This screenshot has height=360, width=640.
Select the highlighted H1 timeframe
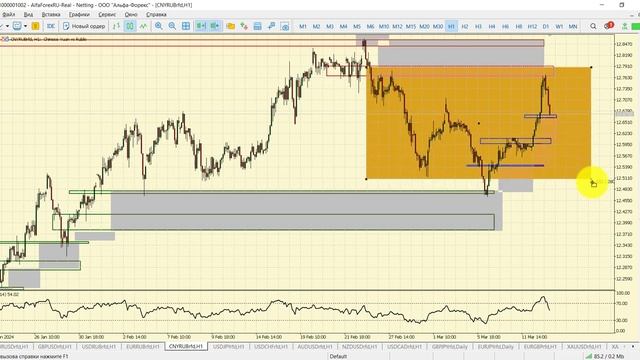click(x=451, y=26)
